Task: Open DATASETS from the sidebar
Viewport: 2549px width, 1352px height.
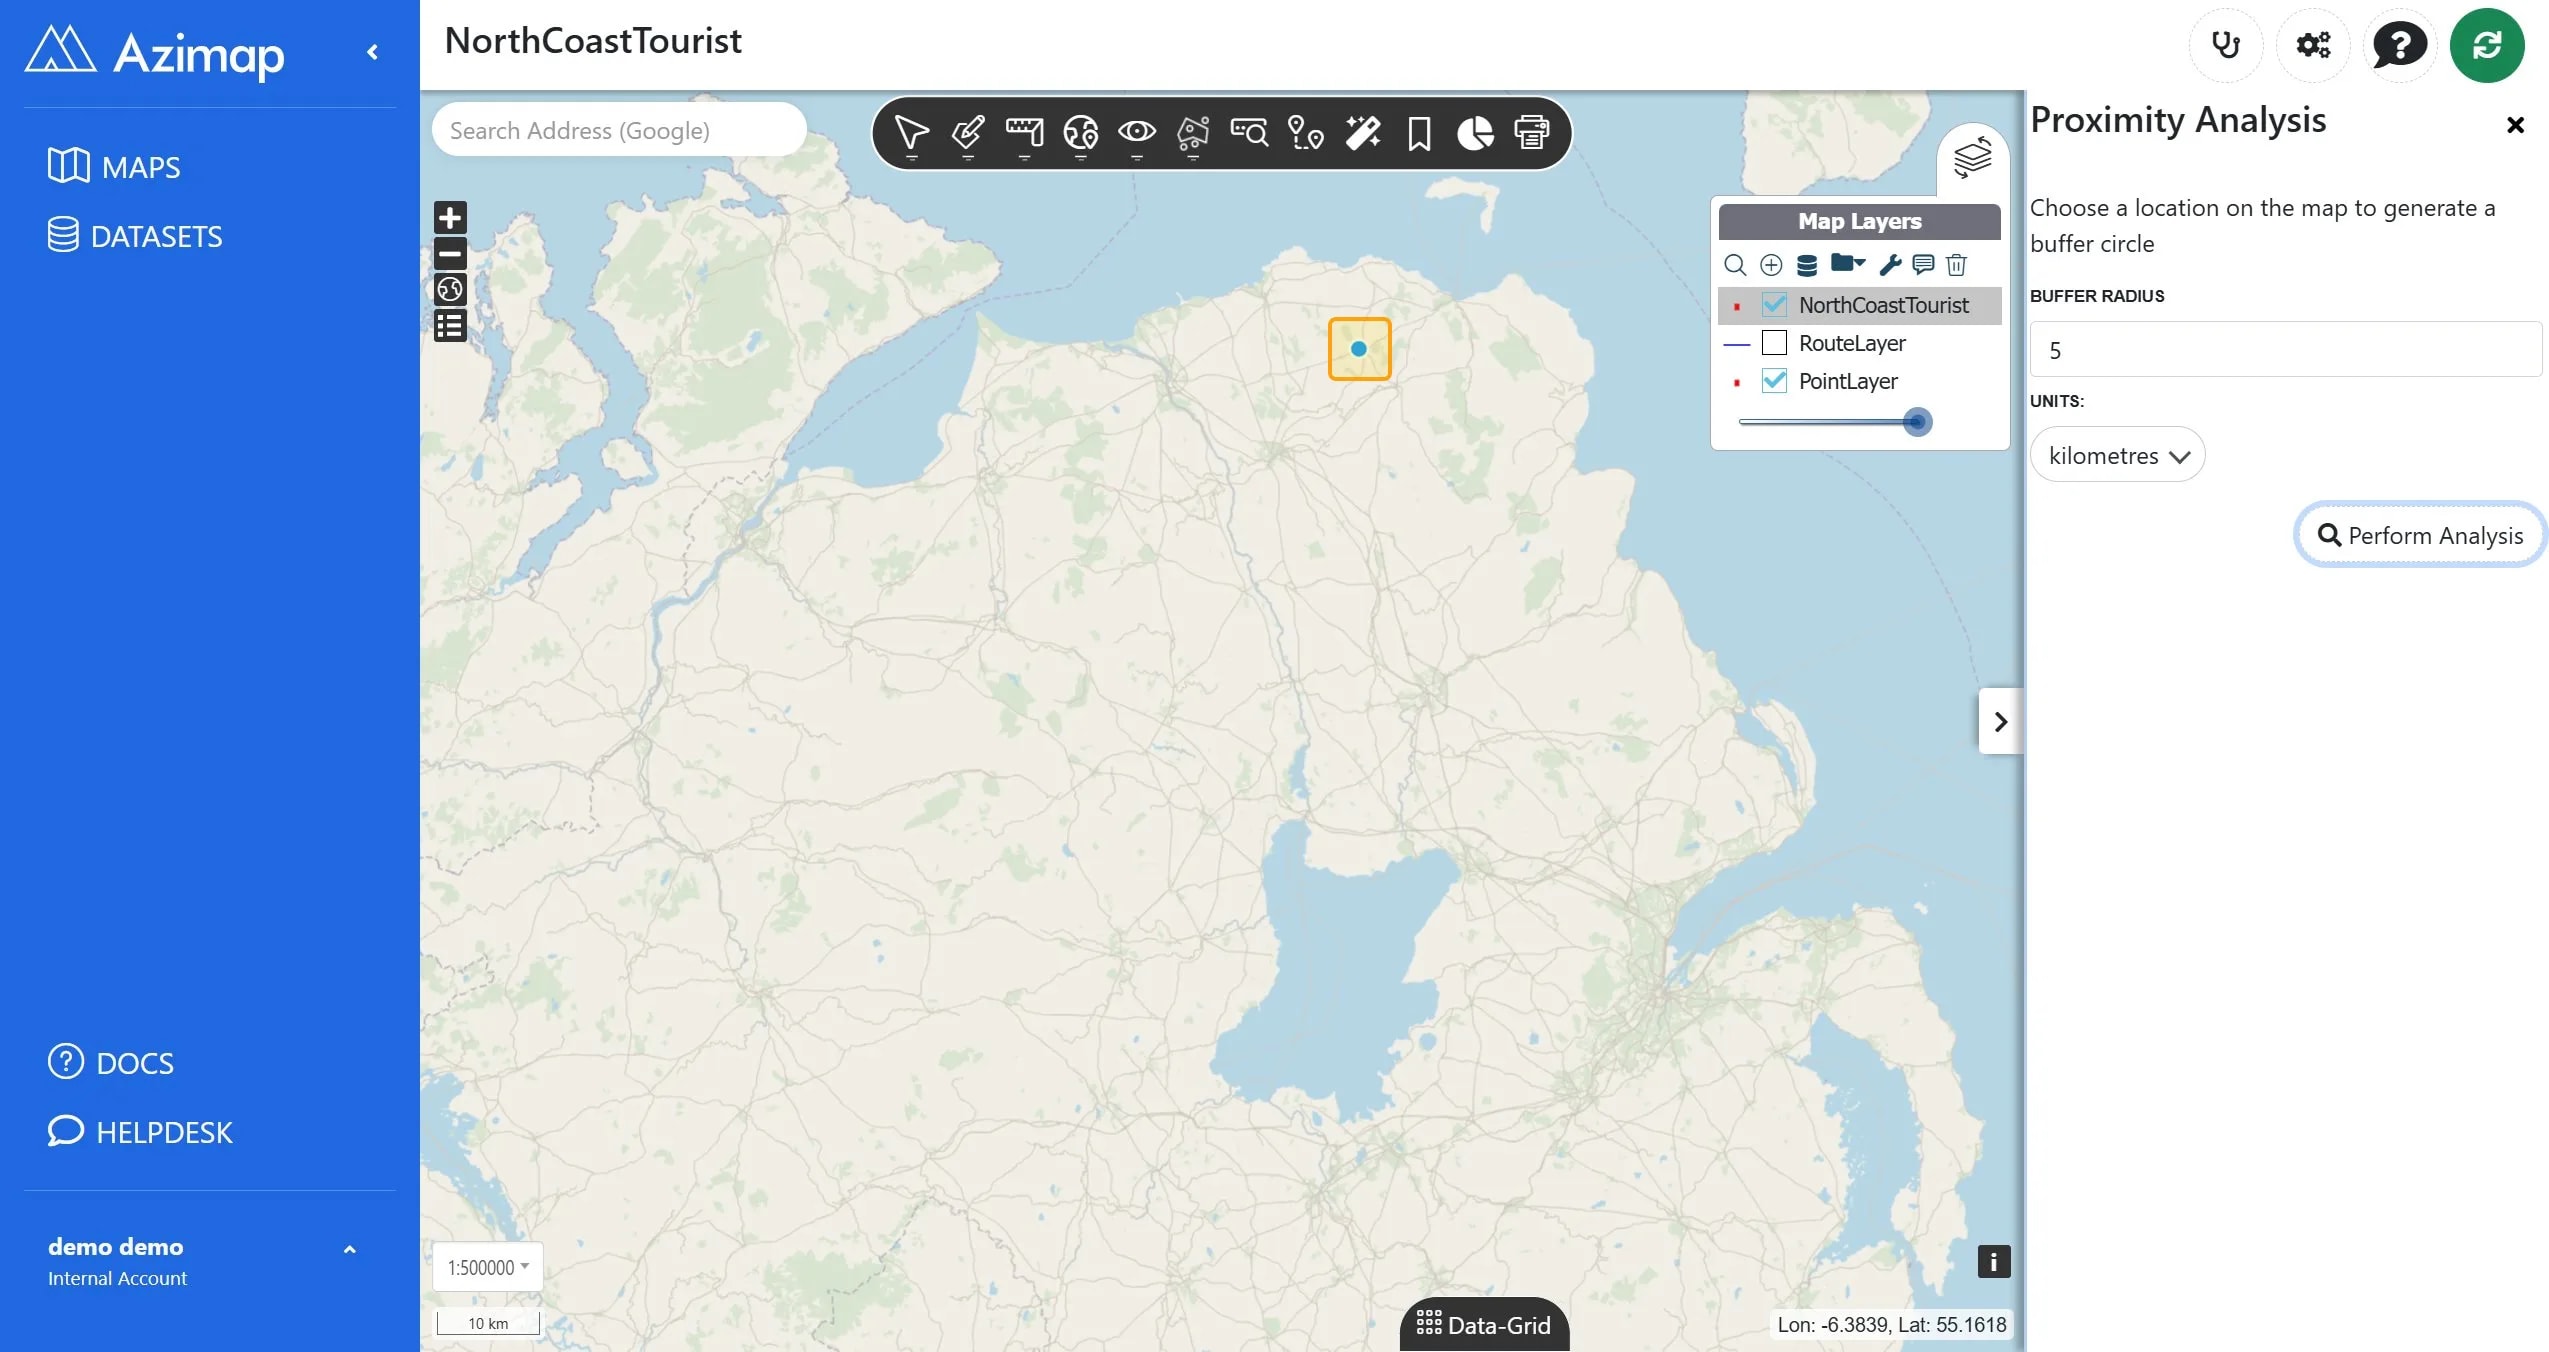Action: point(135,236)
